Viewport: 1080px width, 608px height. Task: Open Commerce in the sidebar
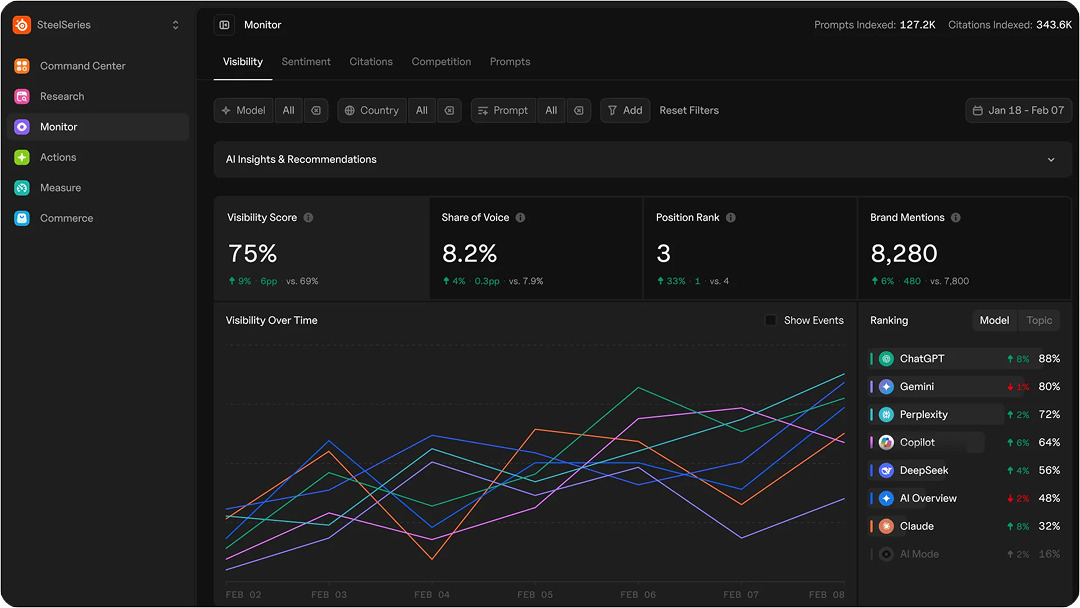[98, 218]
